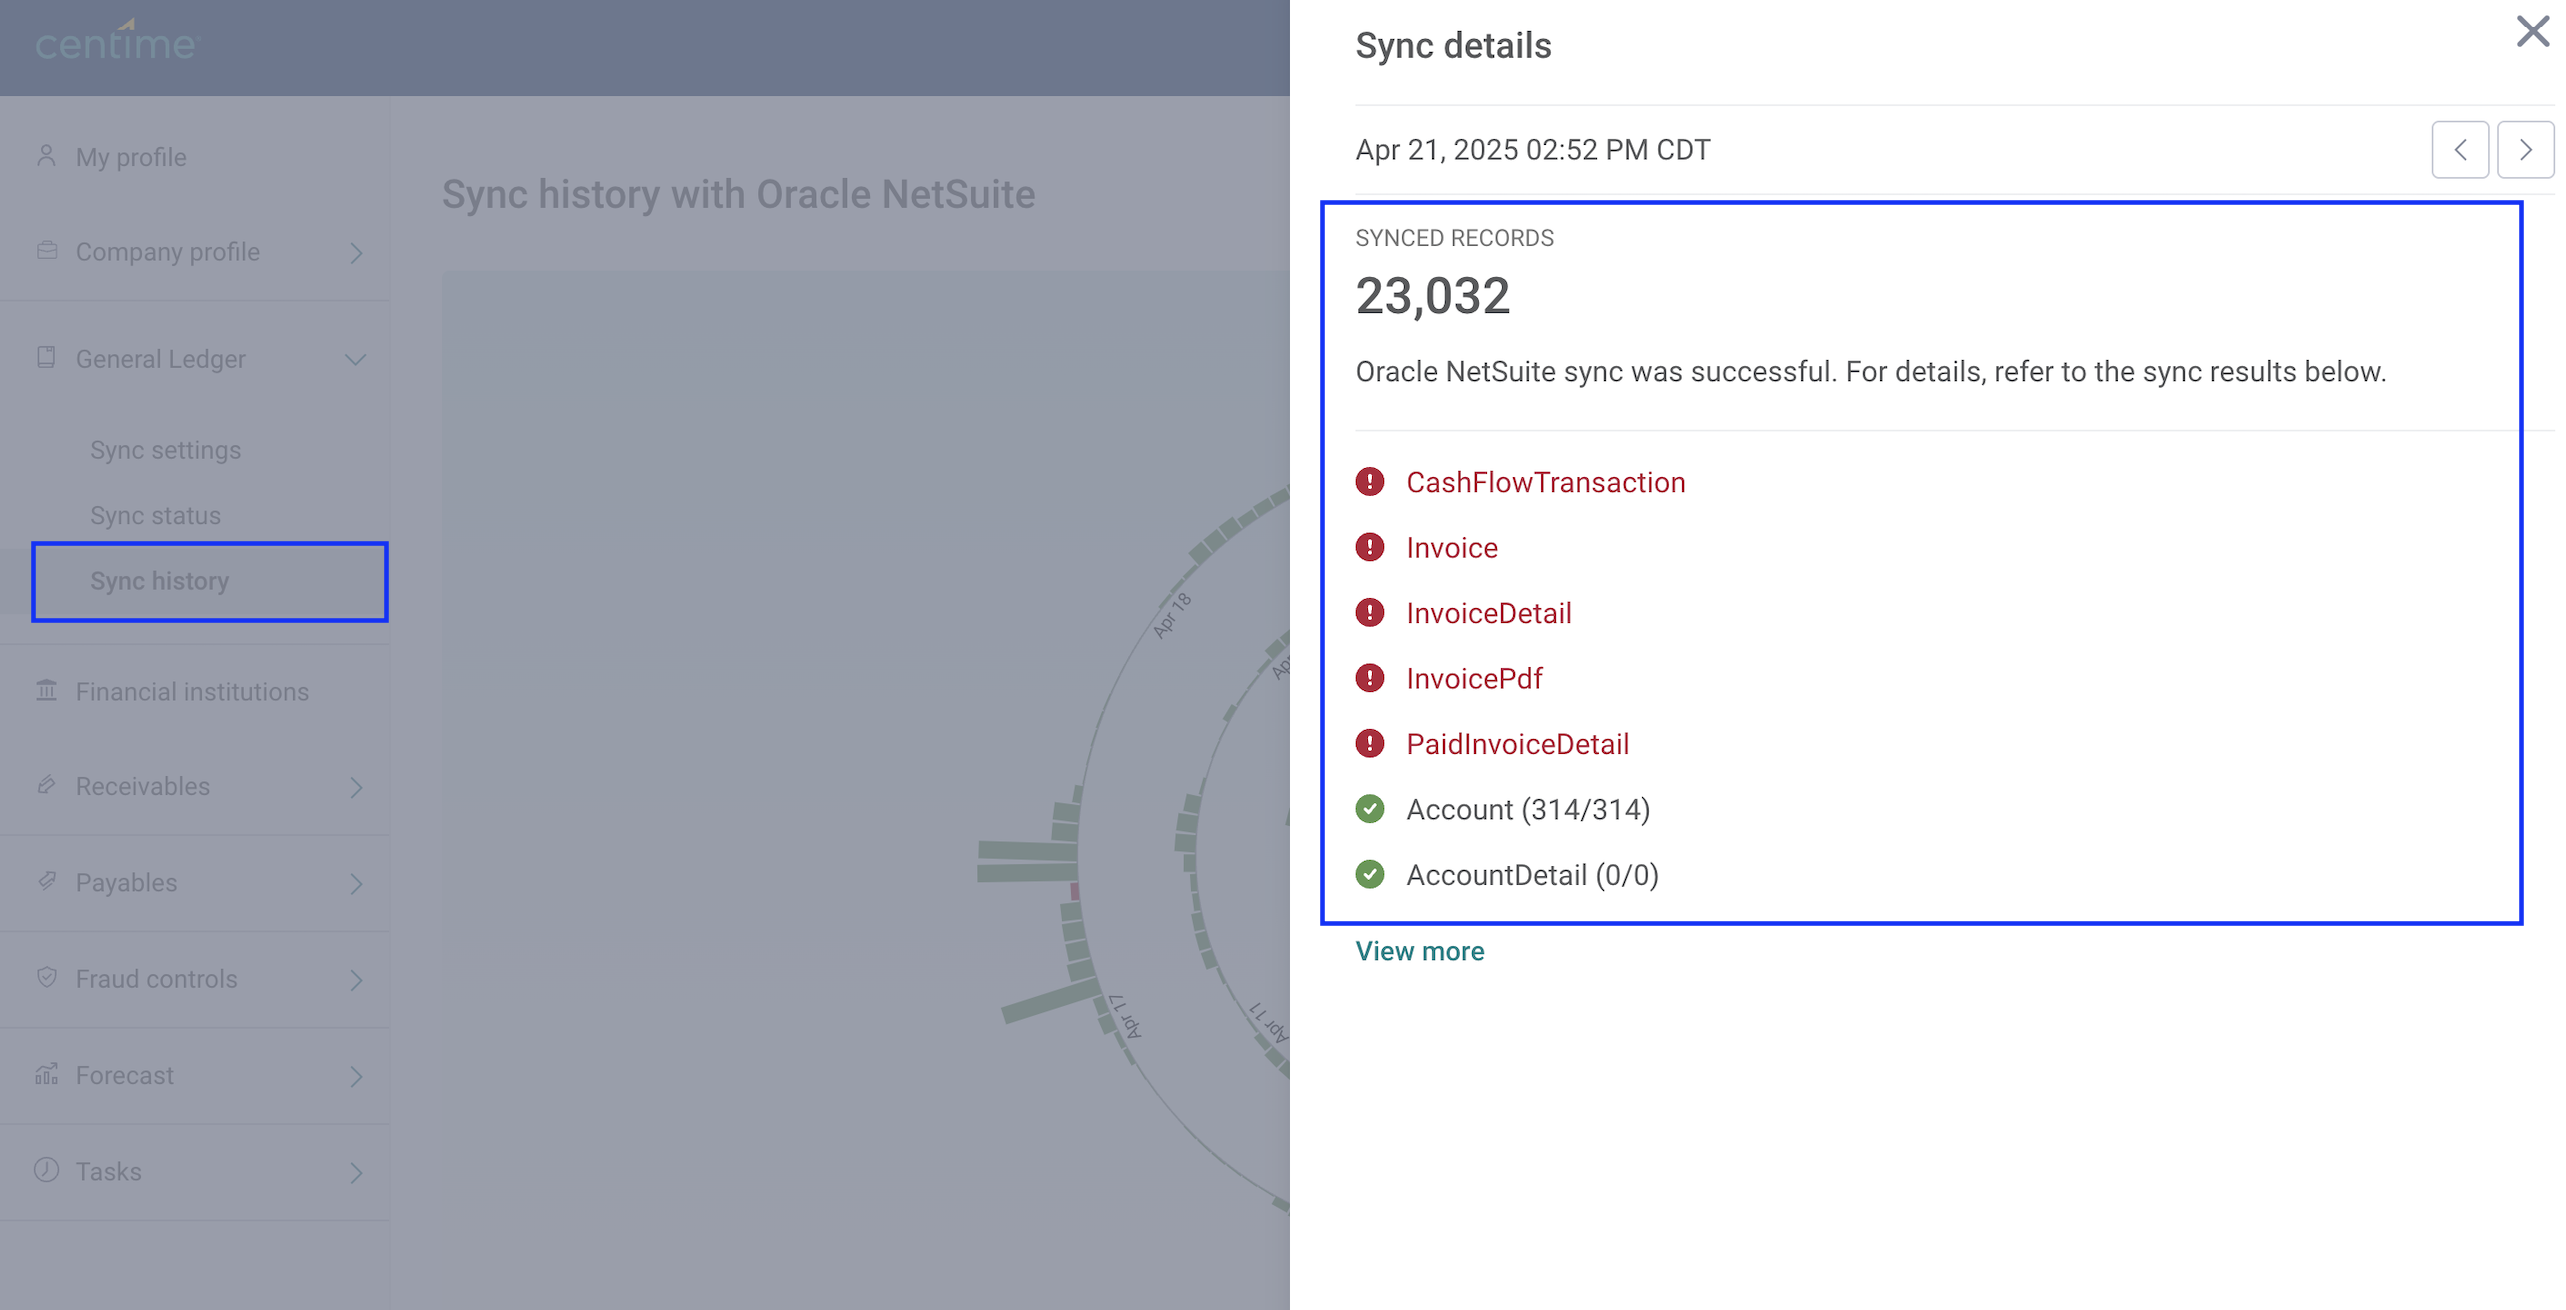The width and height of the screenshot is (2566, 1310).
Task: Click the Apr 17 label on chart
Action: pyautogui.click(x=1124, y=1017)
